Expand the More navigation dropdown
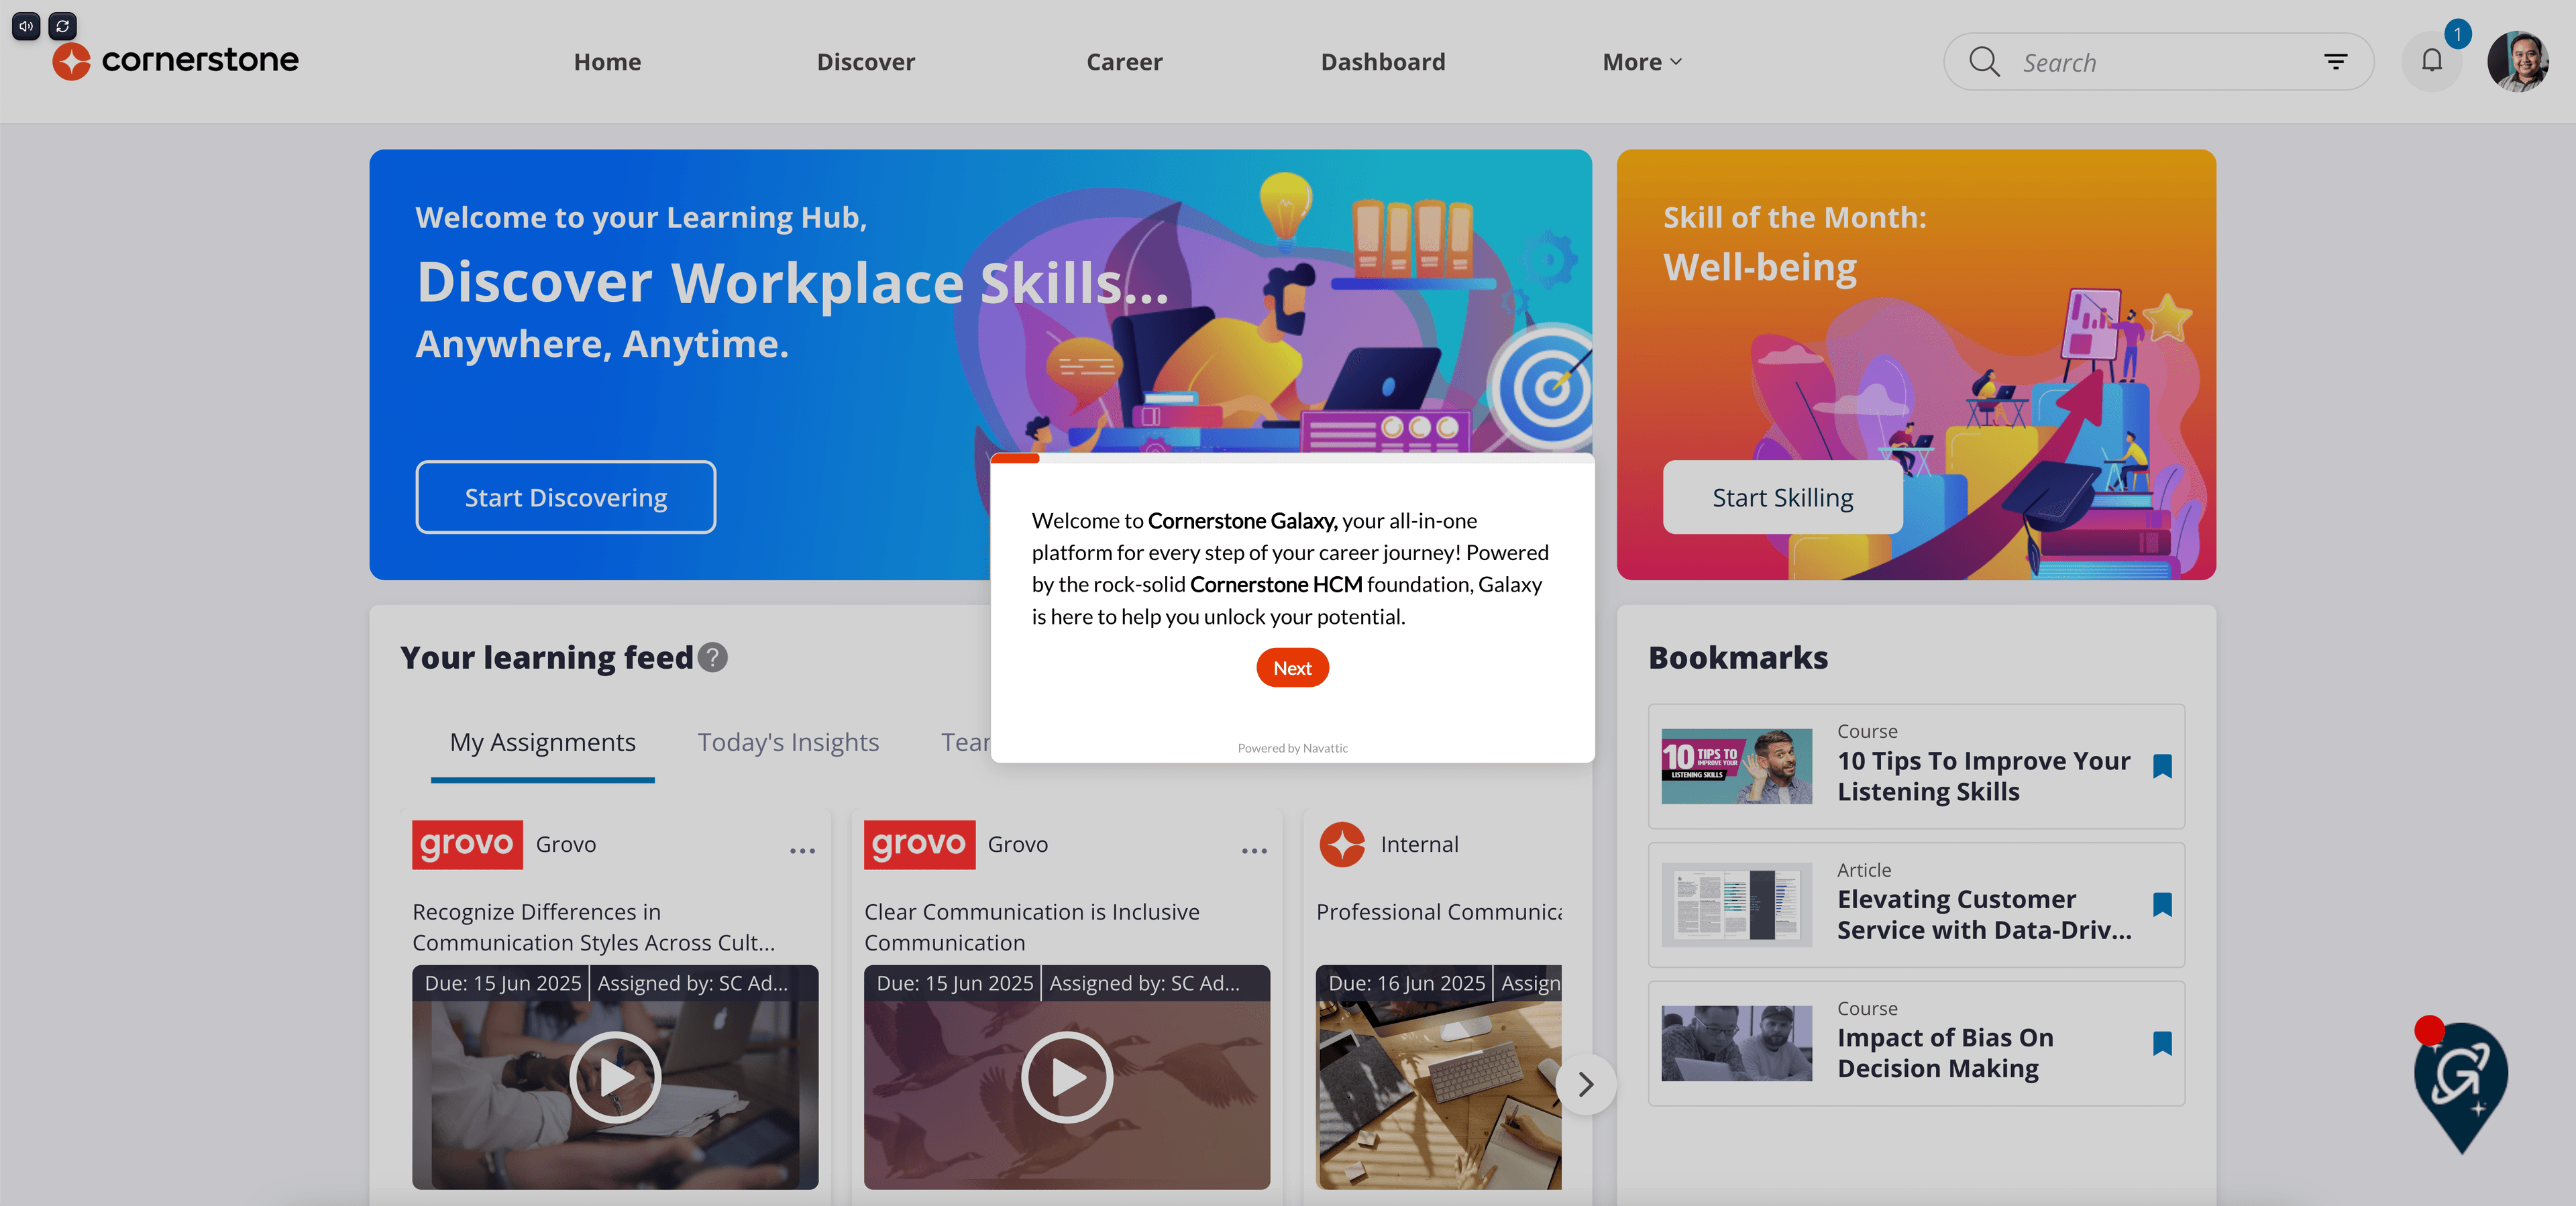Image resolution: width=2576 pixels, height=1206 pixels. [x=1641, y=62]
